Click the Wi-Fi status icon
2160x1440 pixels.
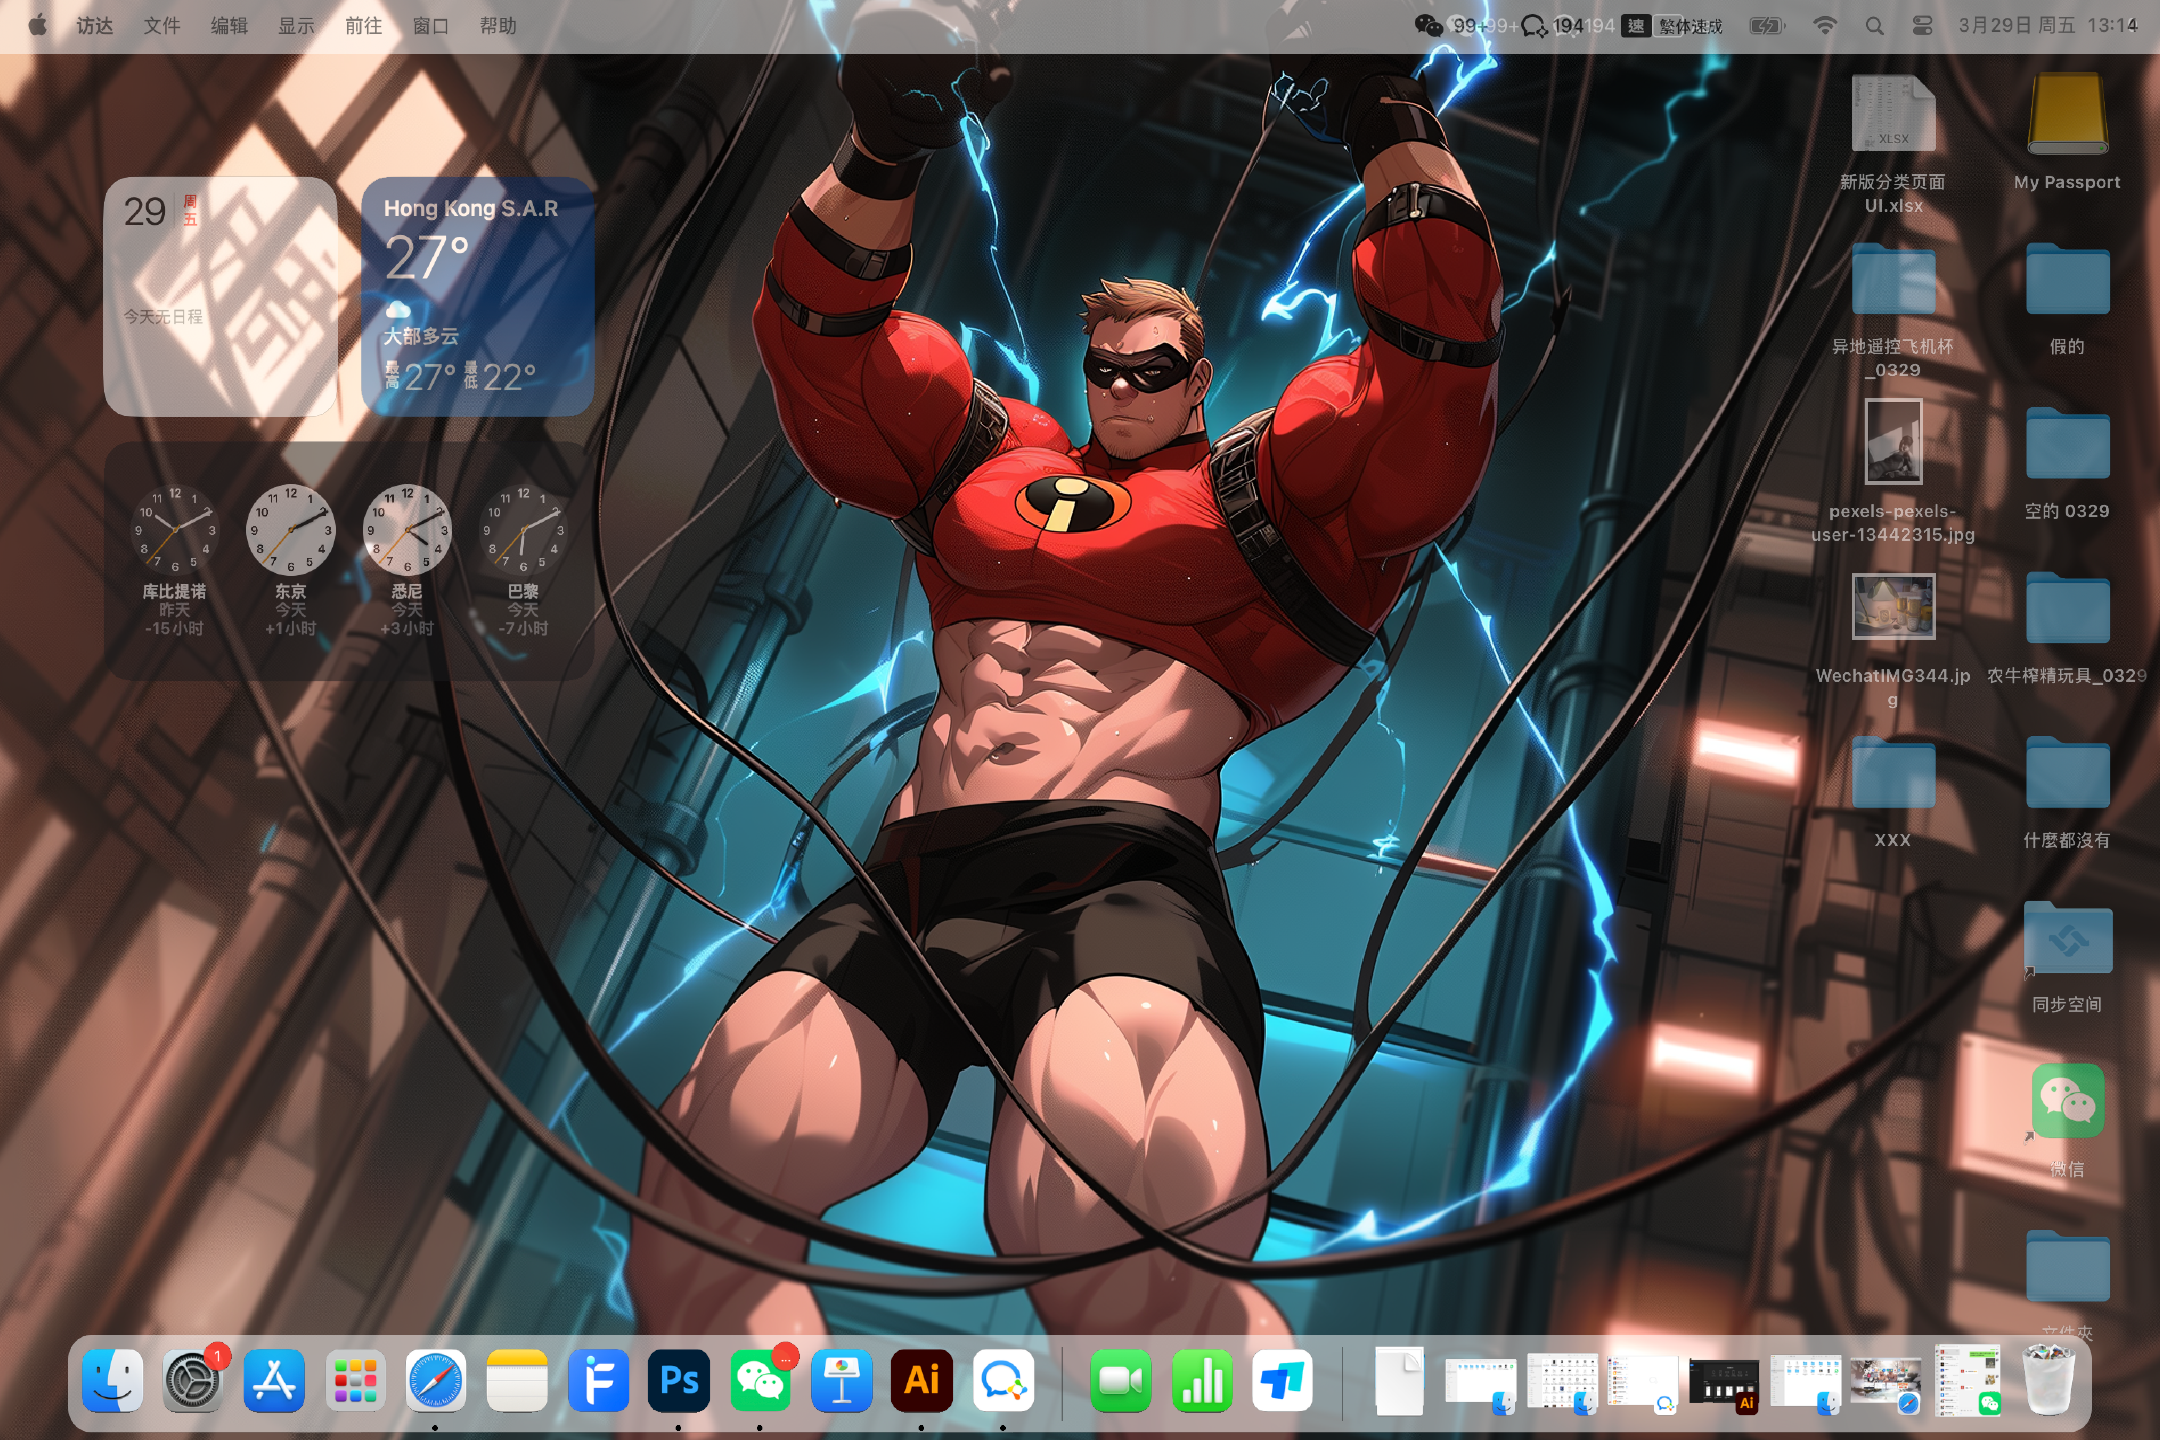point(1824,26)
